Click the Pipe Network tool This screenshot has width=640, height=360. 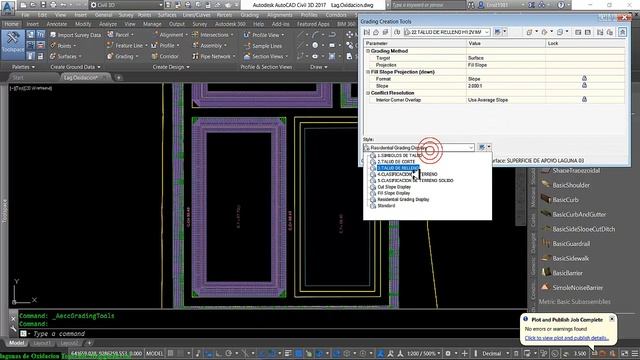pos(214,56)
